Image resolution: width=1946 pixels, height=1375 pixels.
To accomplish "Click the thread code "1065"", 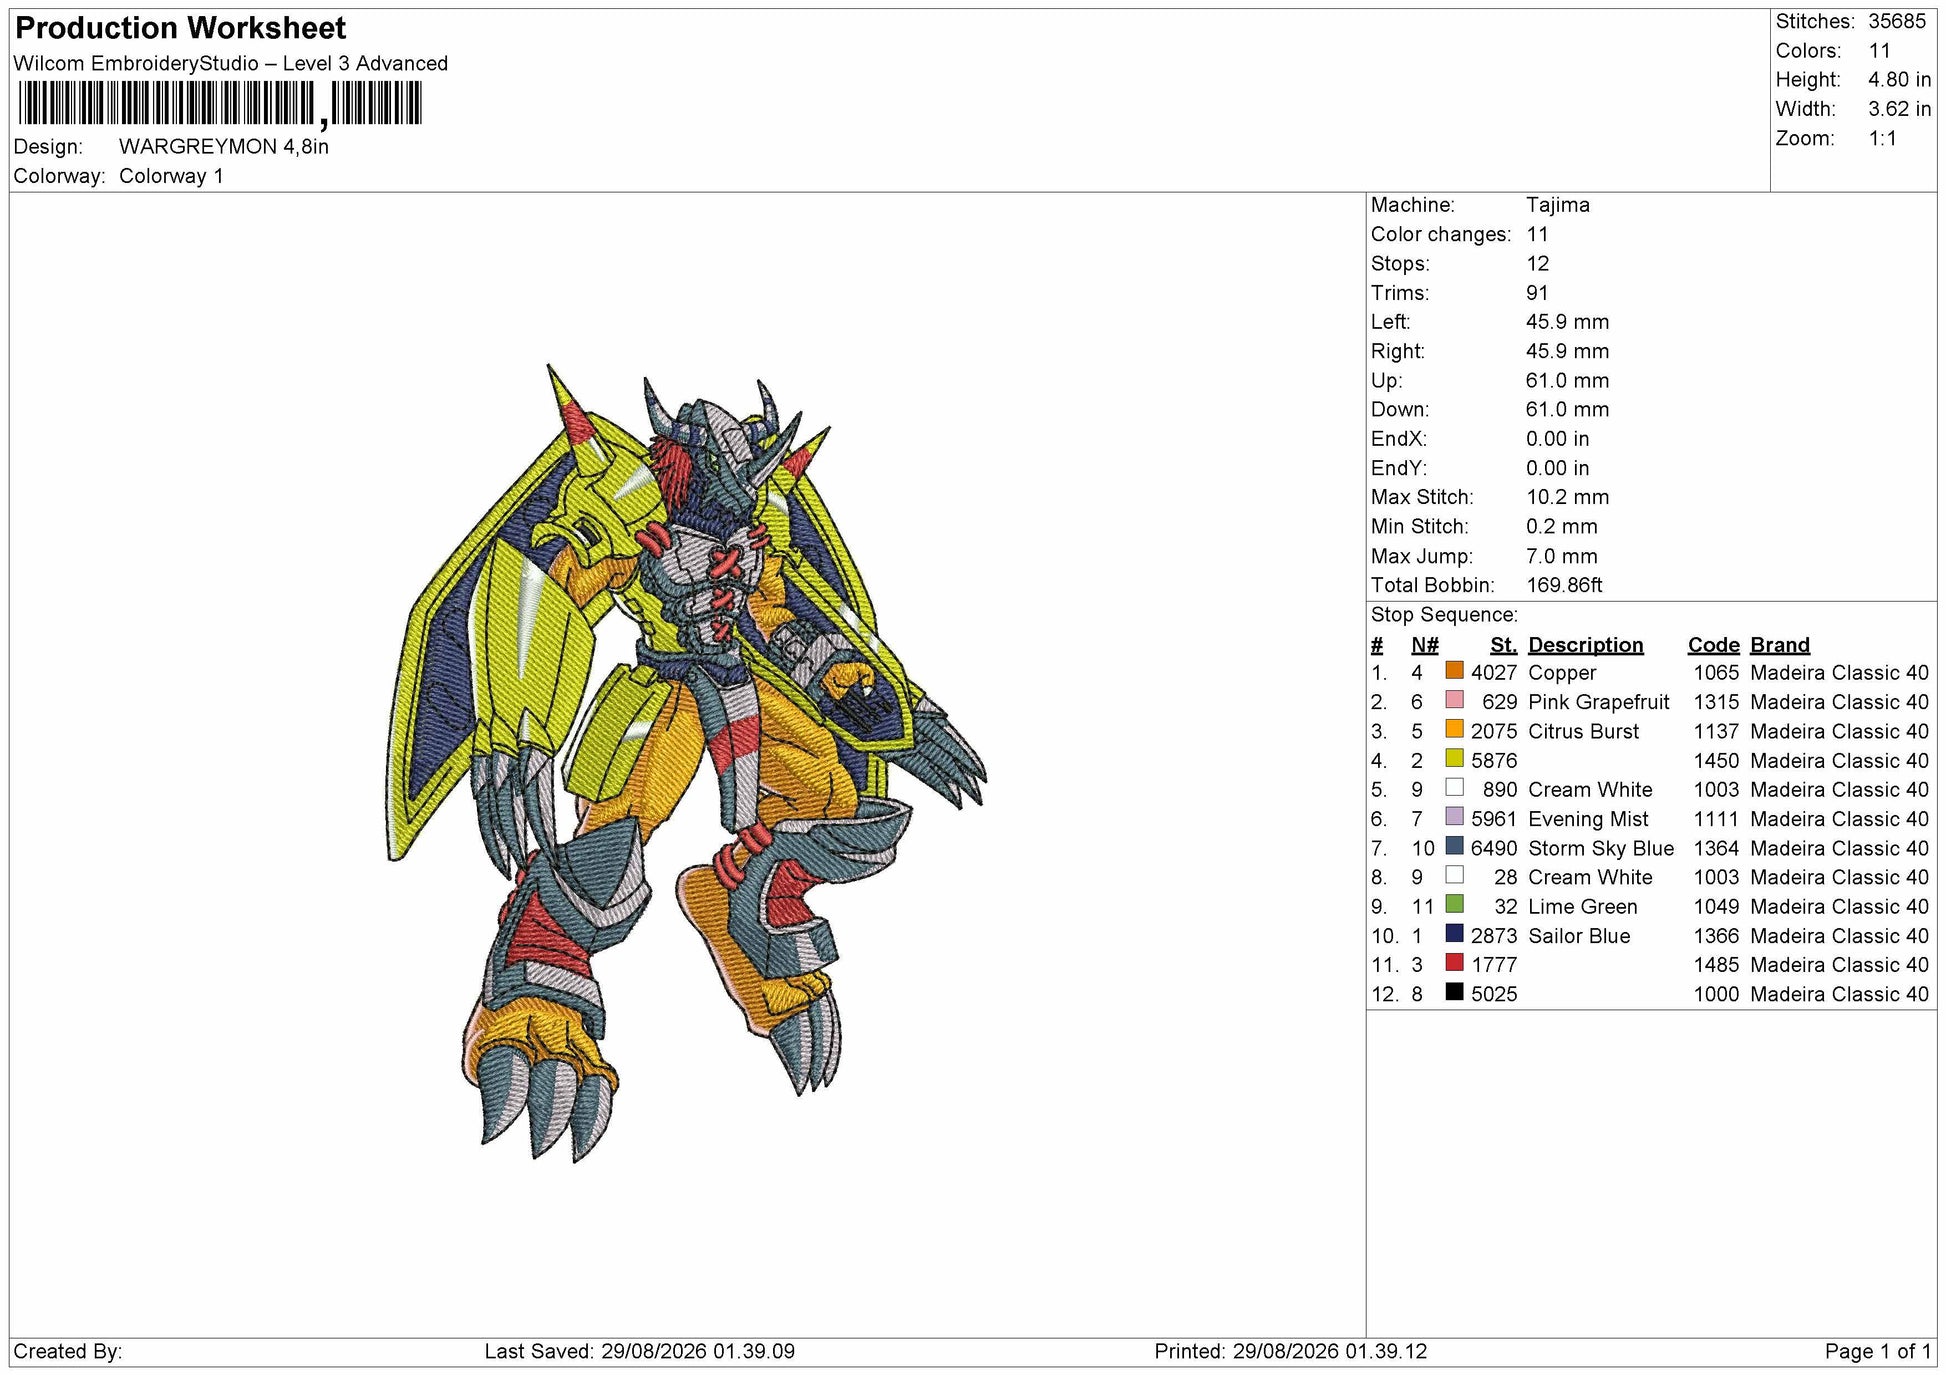I will click(x=1717, y=673).
